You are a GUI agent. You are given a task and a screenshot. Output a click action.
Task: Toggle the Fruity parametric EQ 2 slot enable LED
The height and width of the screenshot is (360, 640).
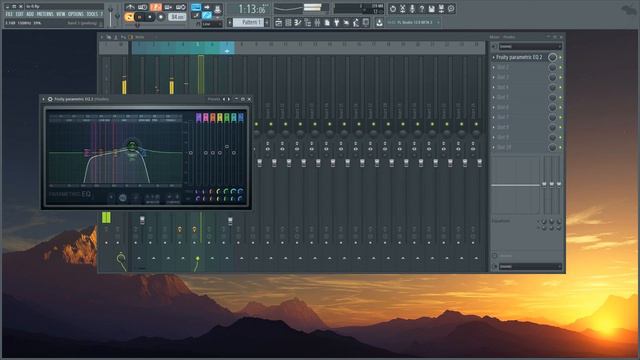pos(560,58)
